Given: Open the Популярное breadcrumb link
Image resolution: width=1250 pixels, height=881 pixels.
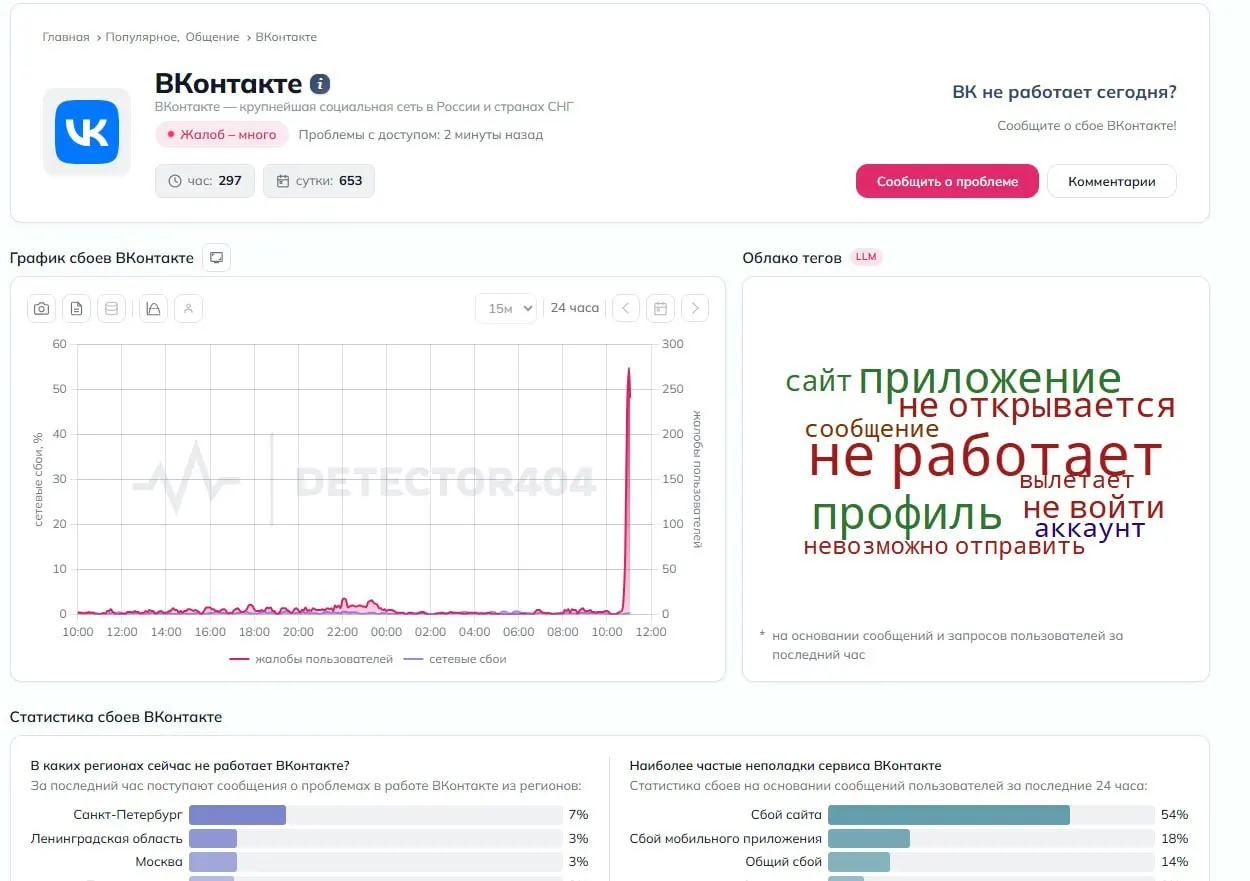Looking at the screenshot, I should (142, 37).
